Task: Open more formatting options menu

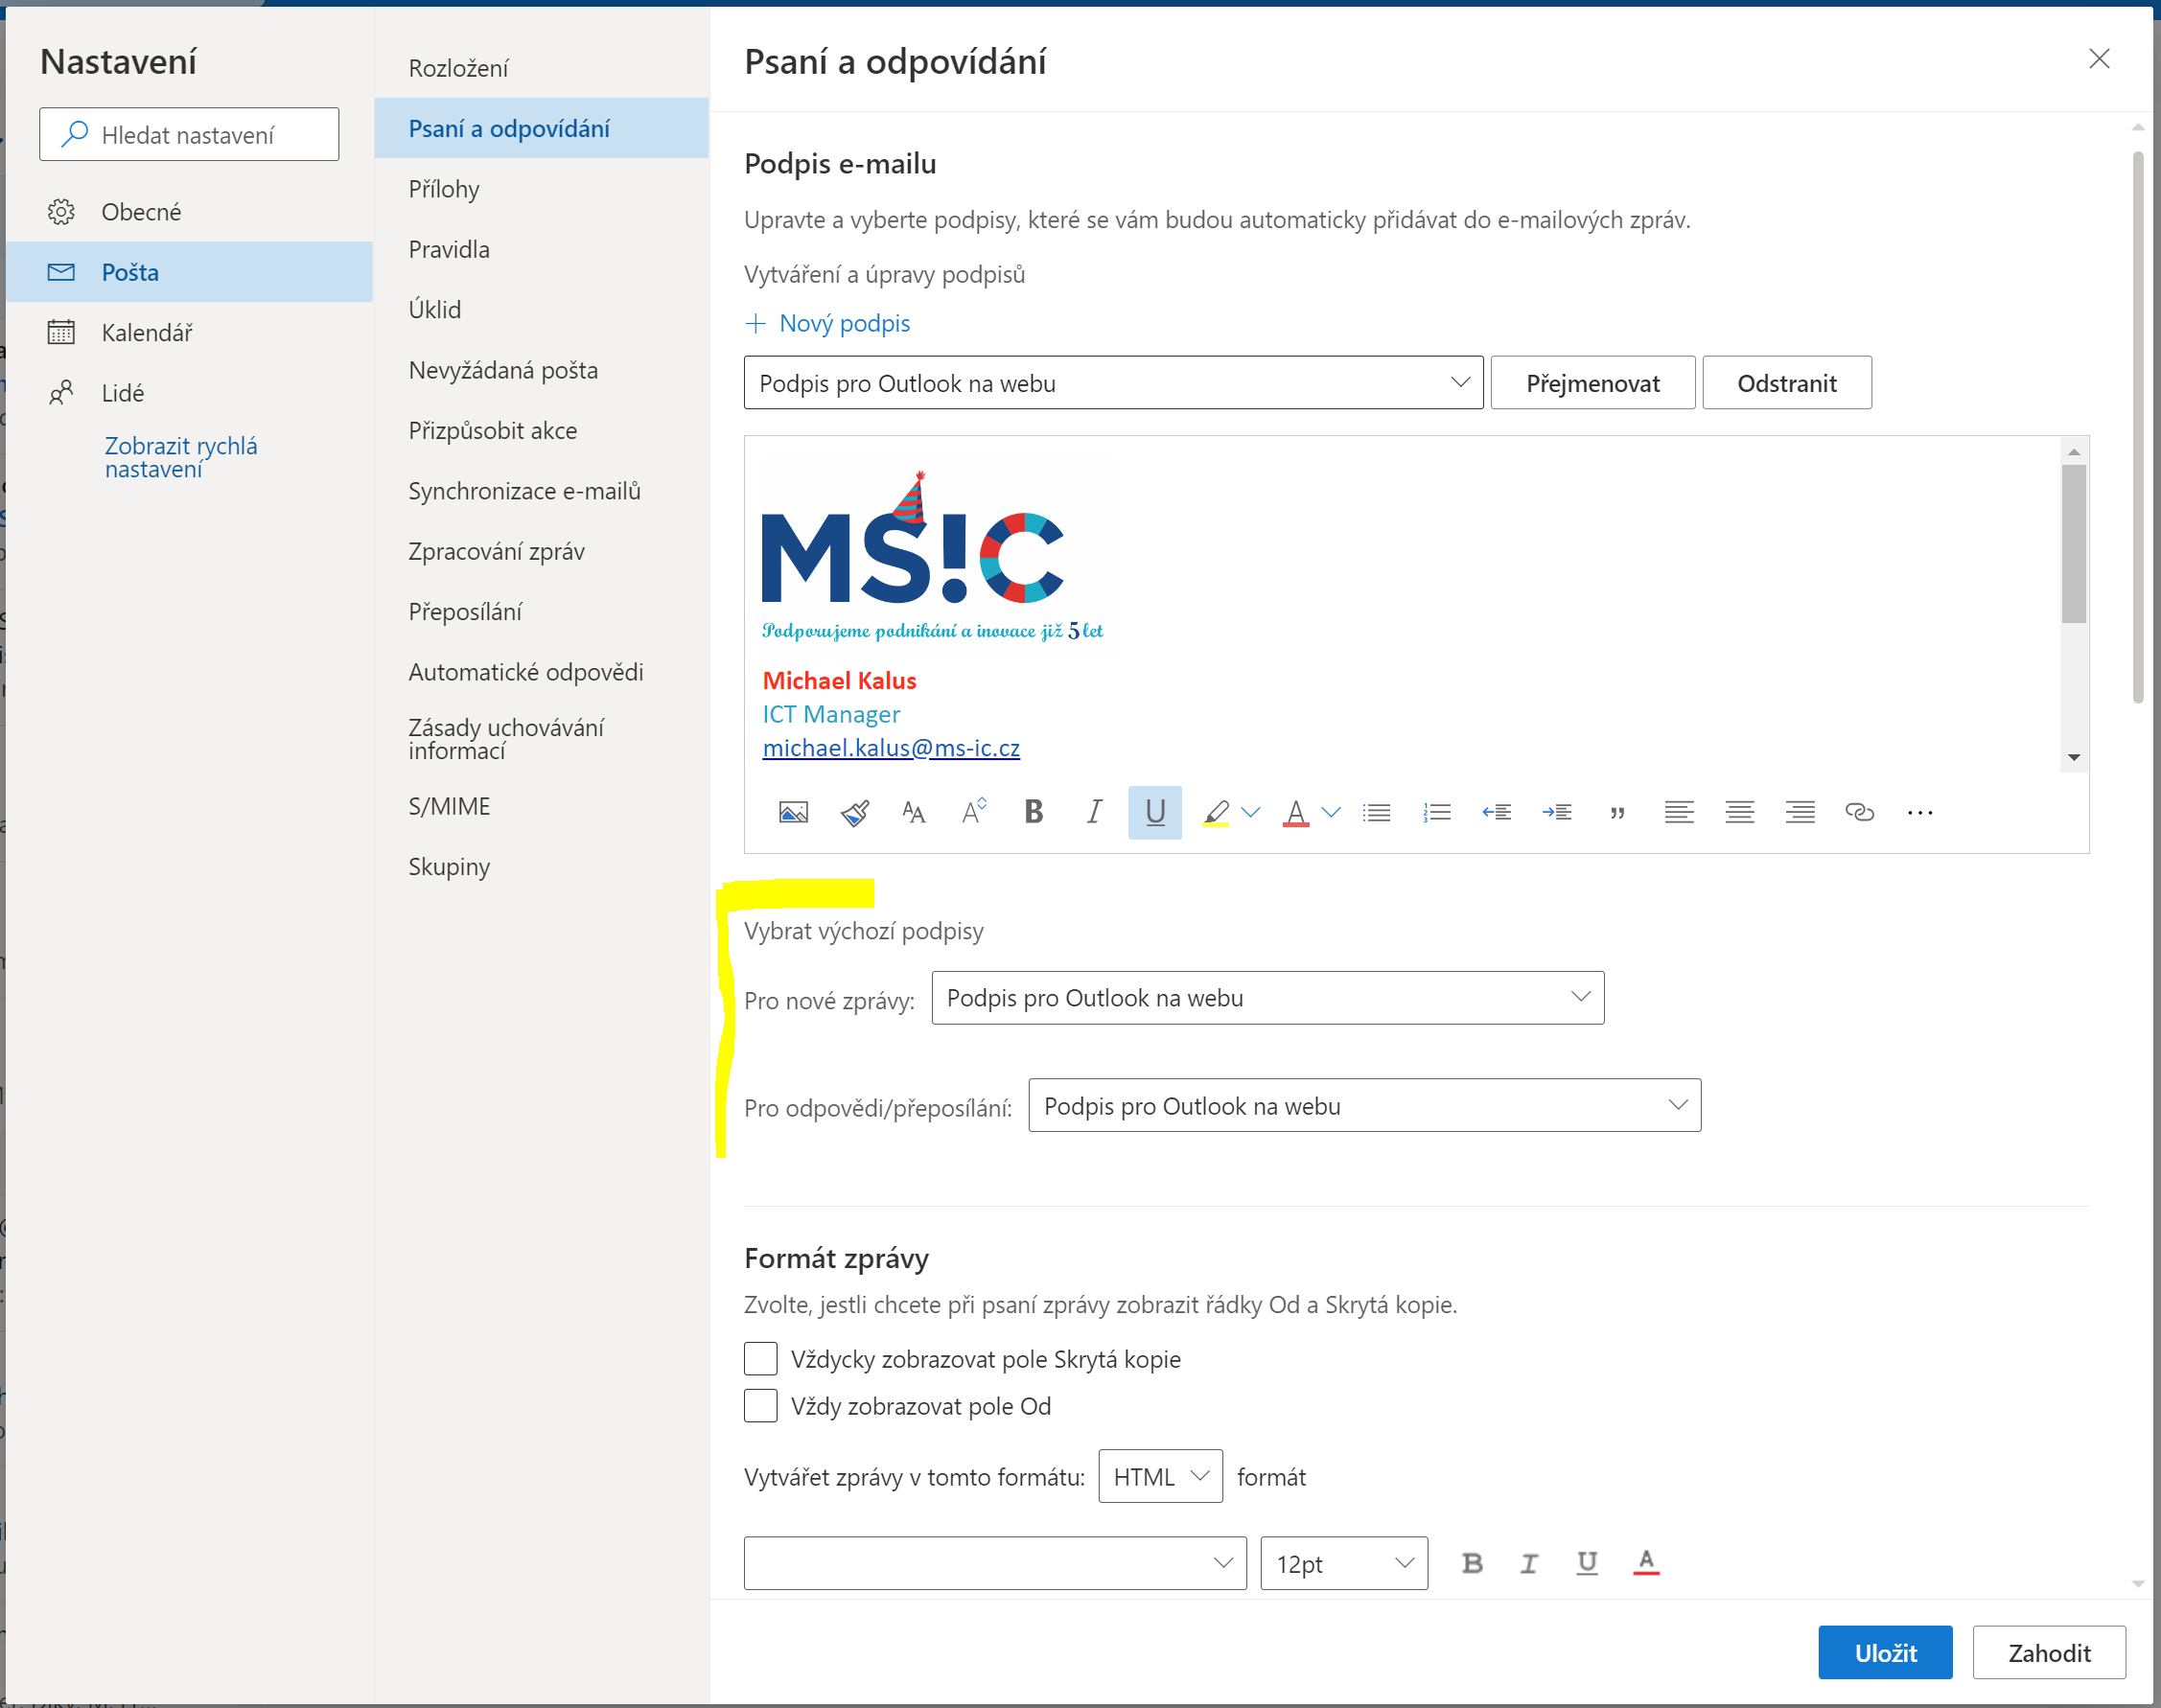Action: click(x=1920, y=812)
